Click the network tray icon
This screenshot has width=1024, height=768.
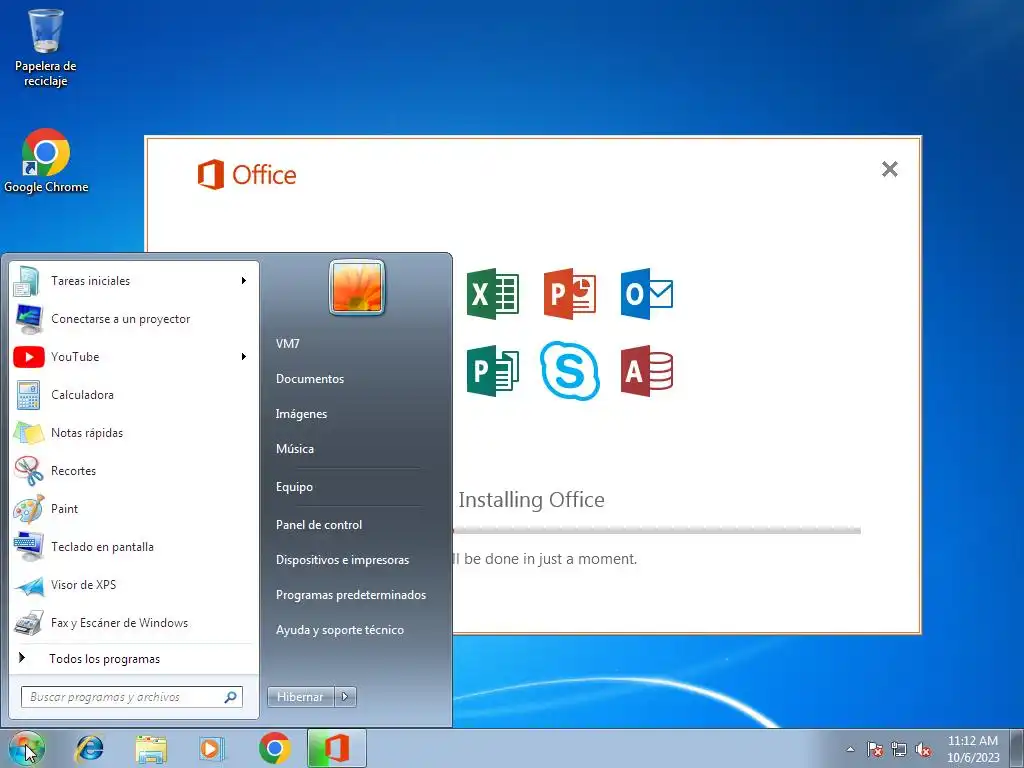tap(899, 749)
